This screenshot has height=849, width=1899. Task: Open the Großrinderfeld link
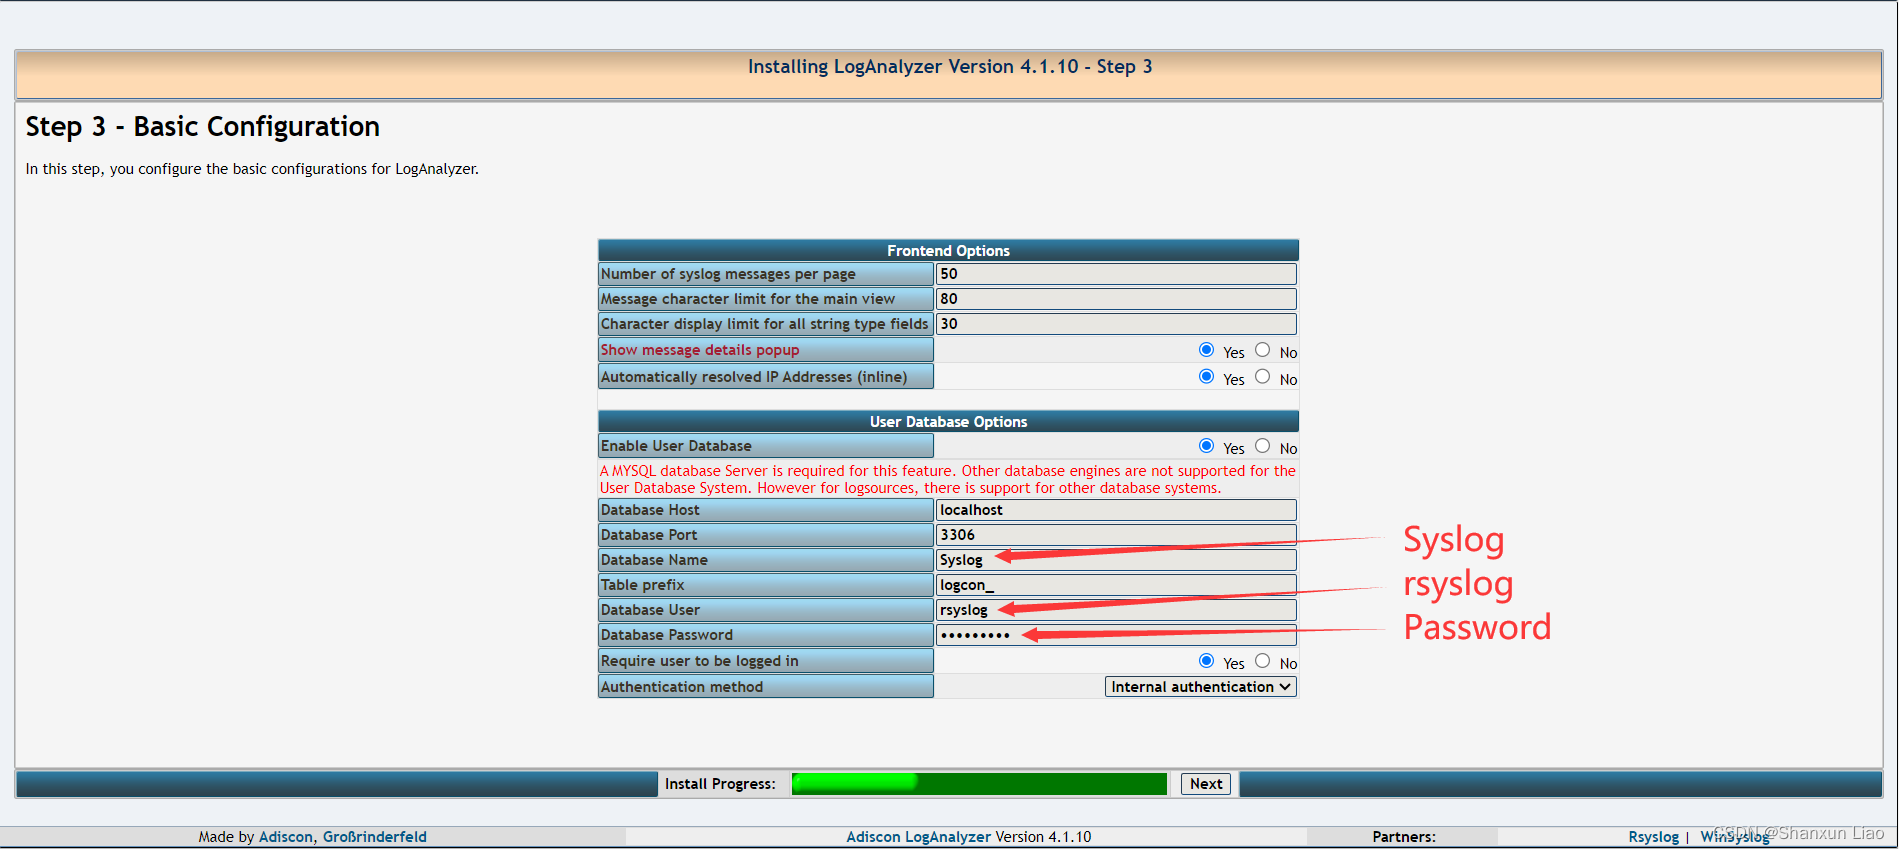pyautogui.click(x=374, y=837)
